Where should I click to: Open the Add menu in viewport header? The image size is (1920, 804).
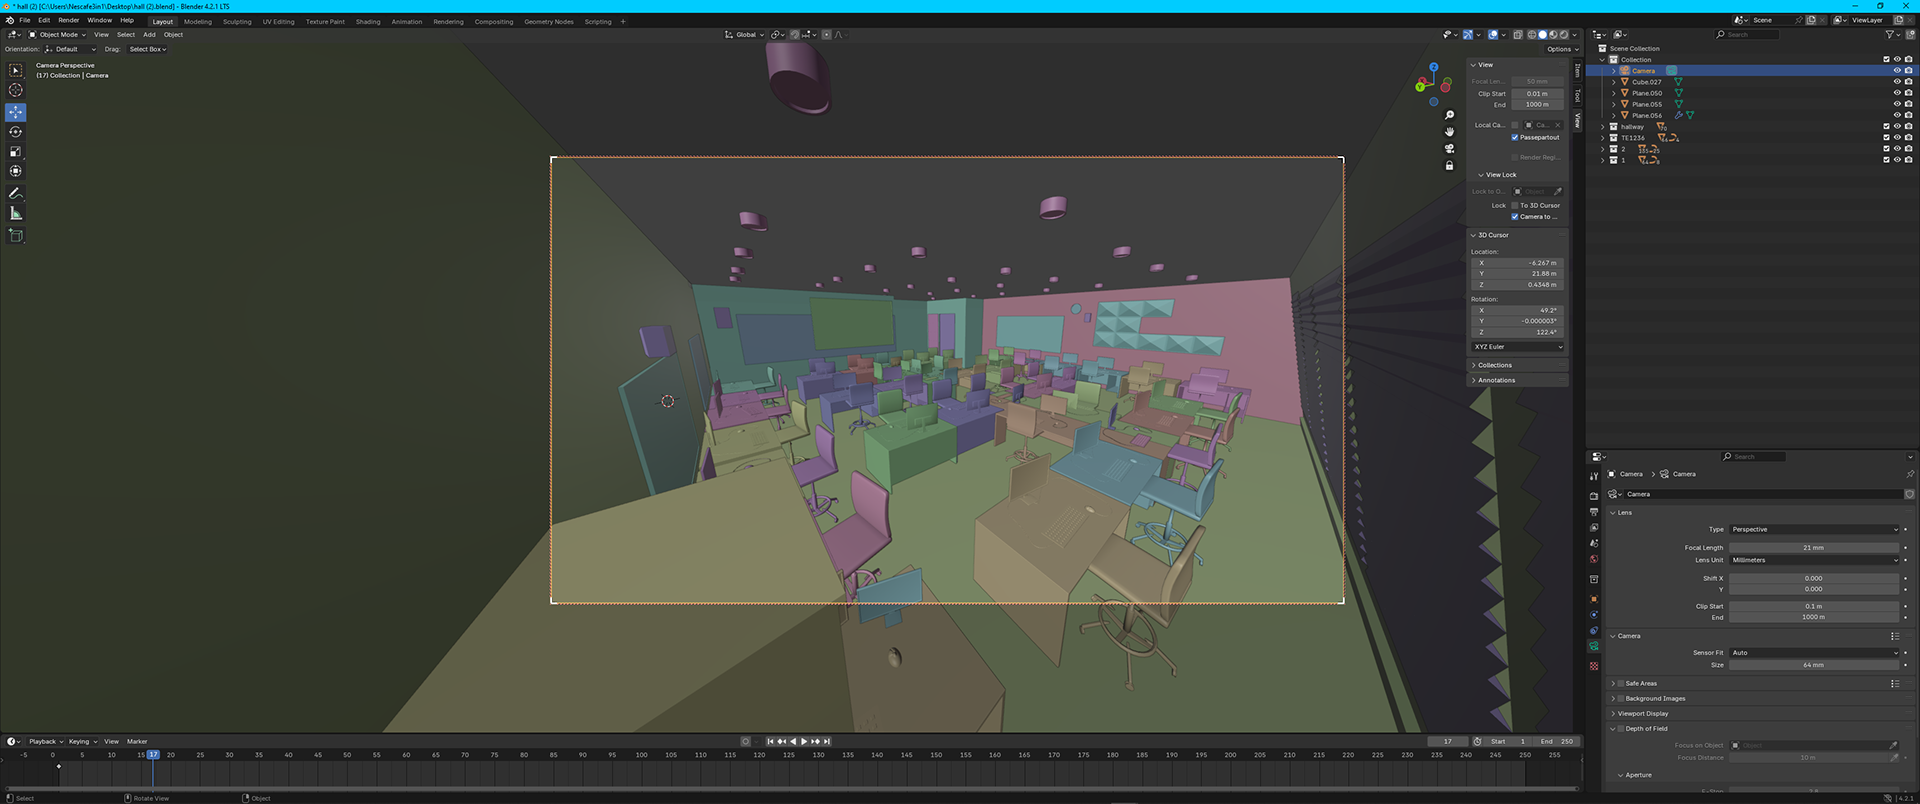[x=149, y=35]
